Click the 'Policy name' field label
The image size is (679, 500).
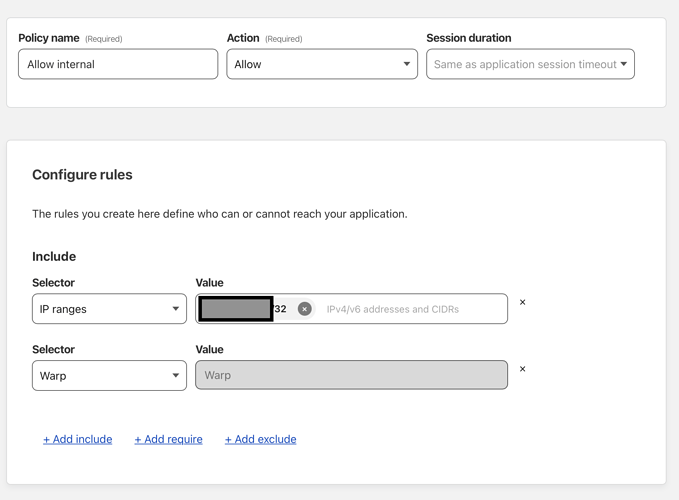tap(49, 38)
